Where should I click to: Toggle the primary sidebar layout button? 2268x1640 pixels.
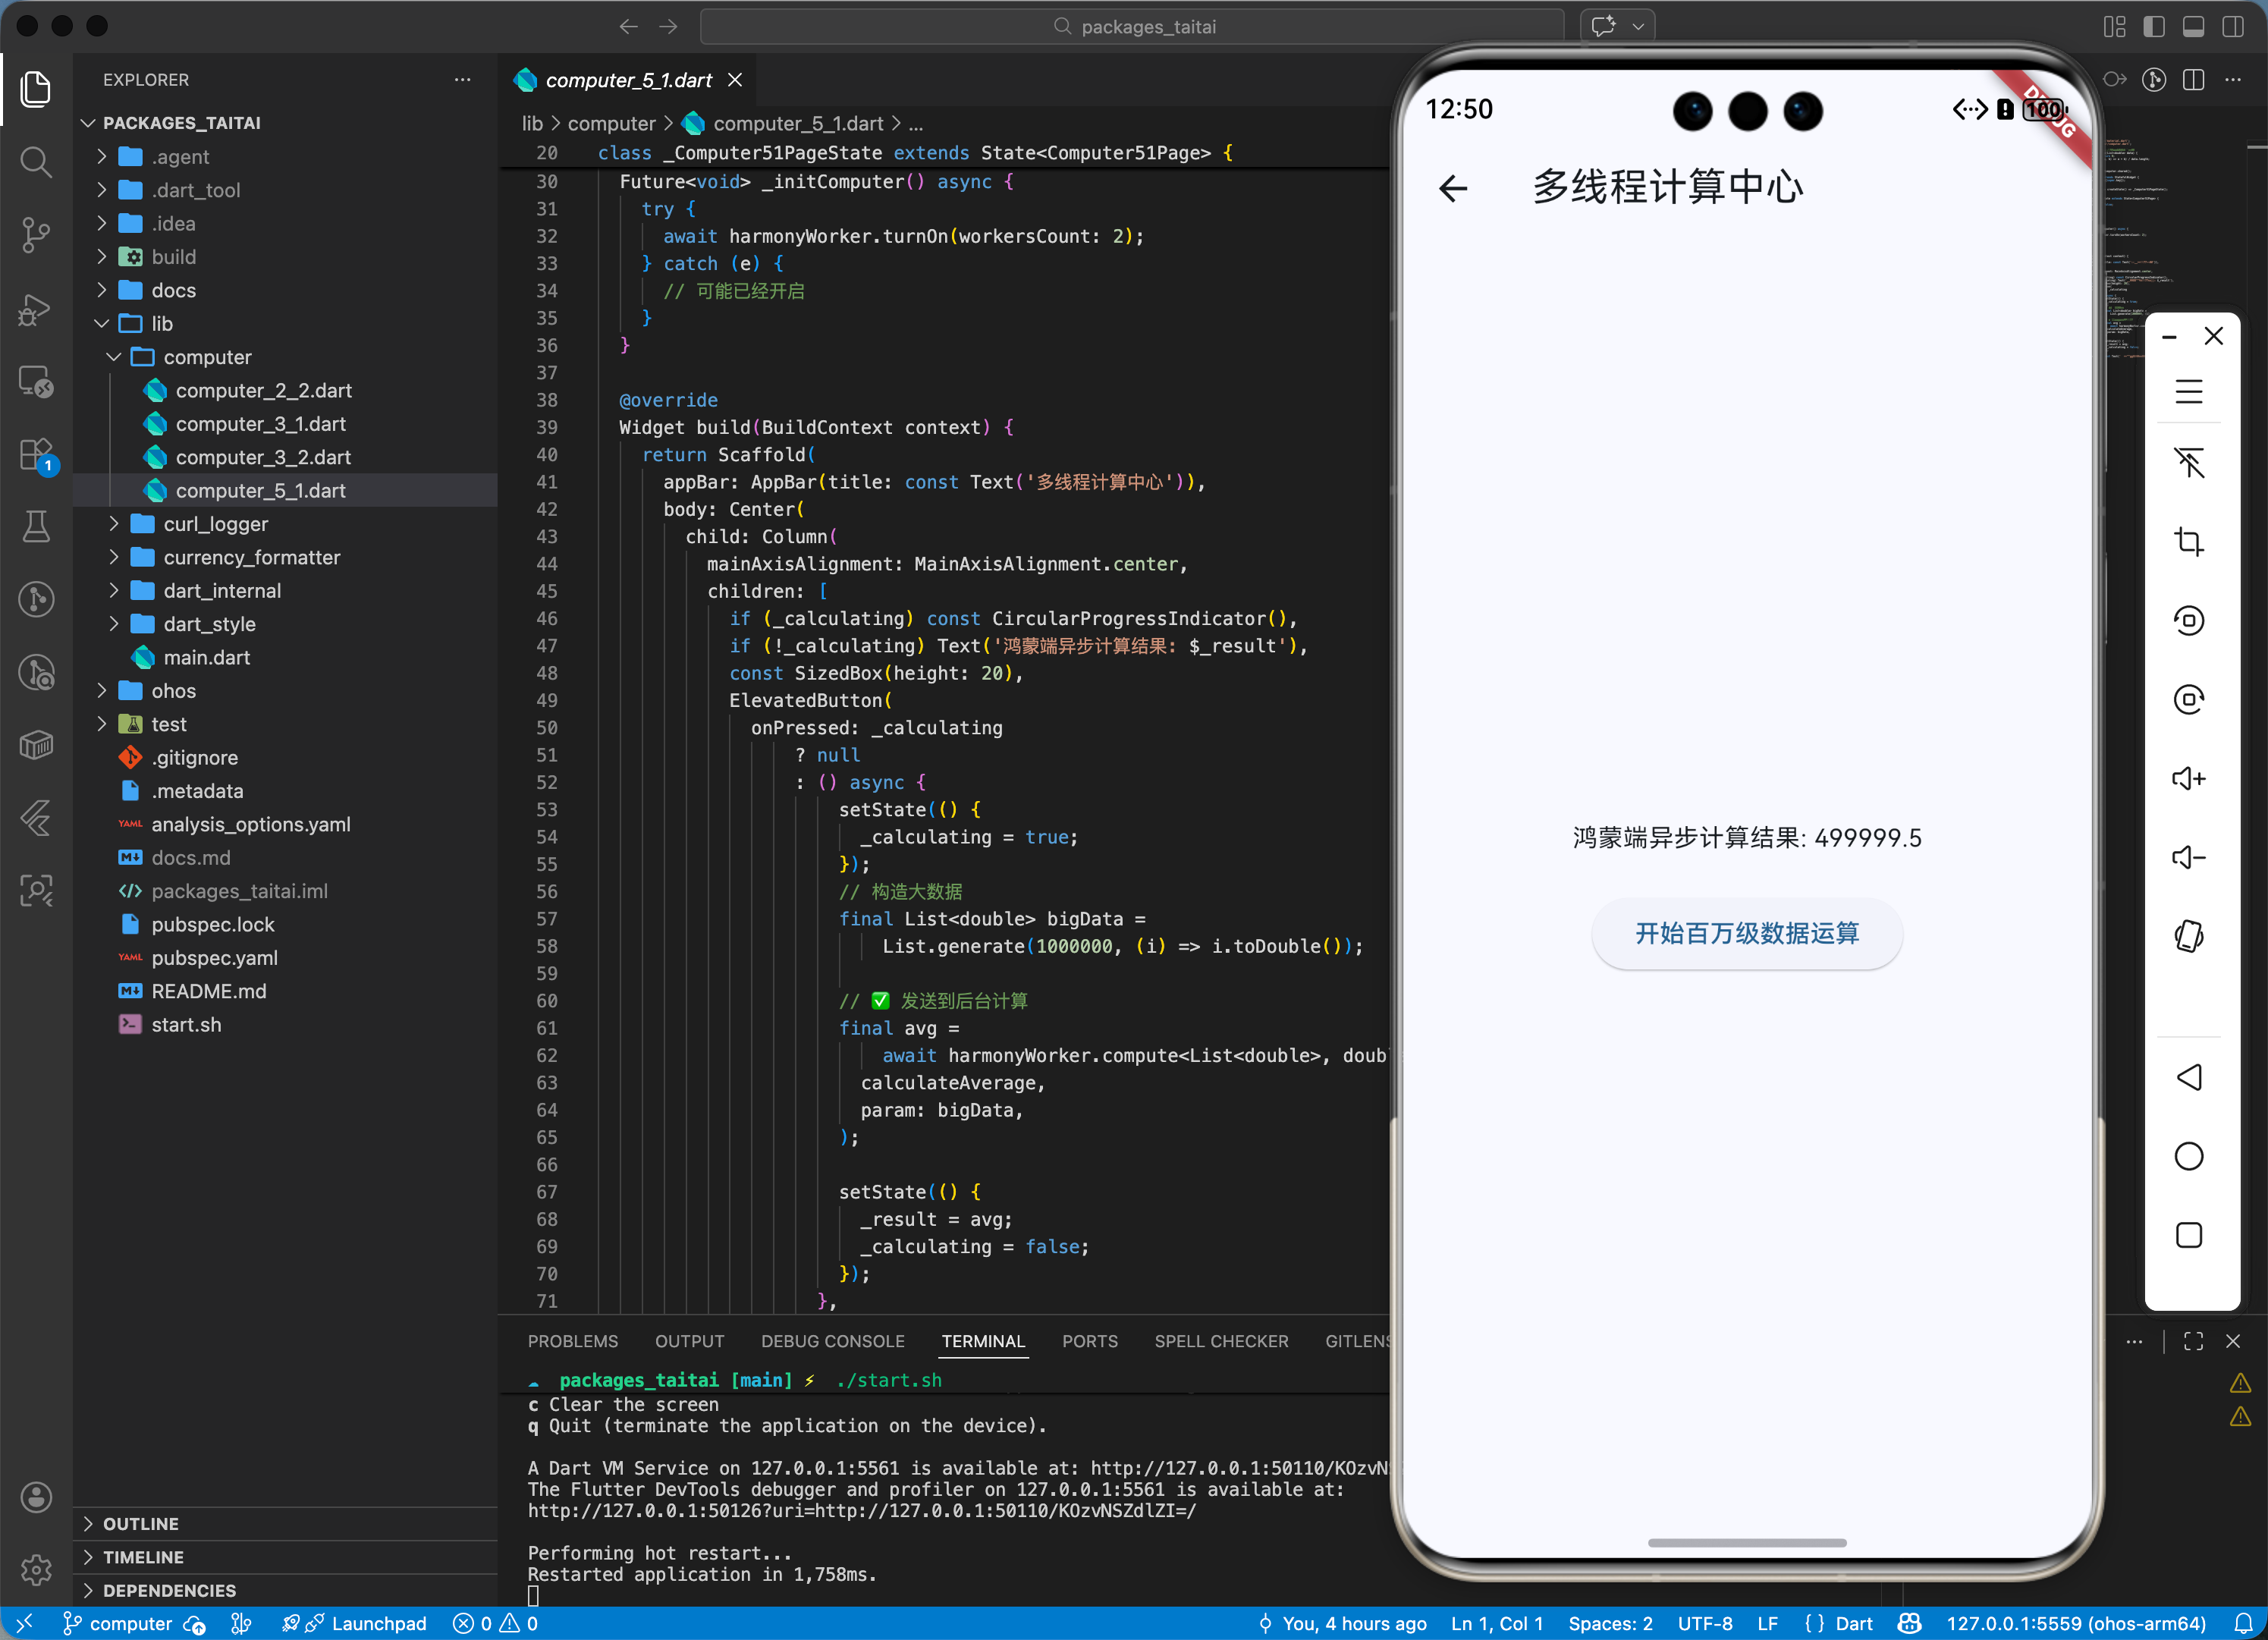click(x=2153, y=26)
